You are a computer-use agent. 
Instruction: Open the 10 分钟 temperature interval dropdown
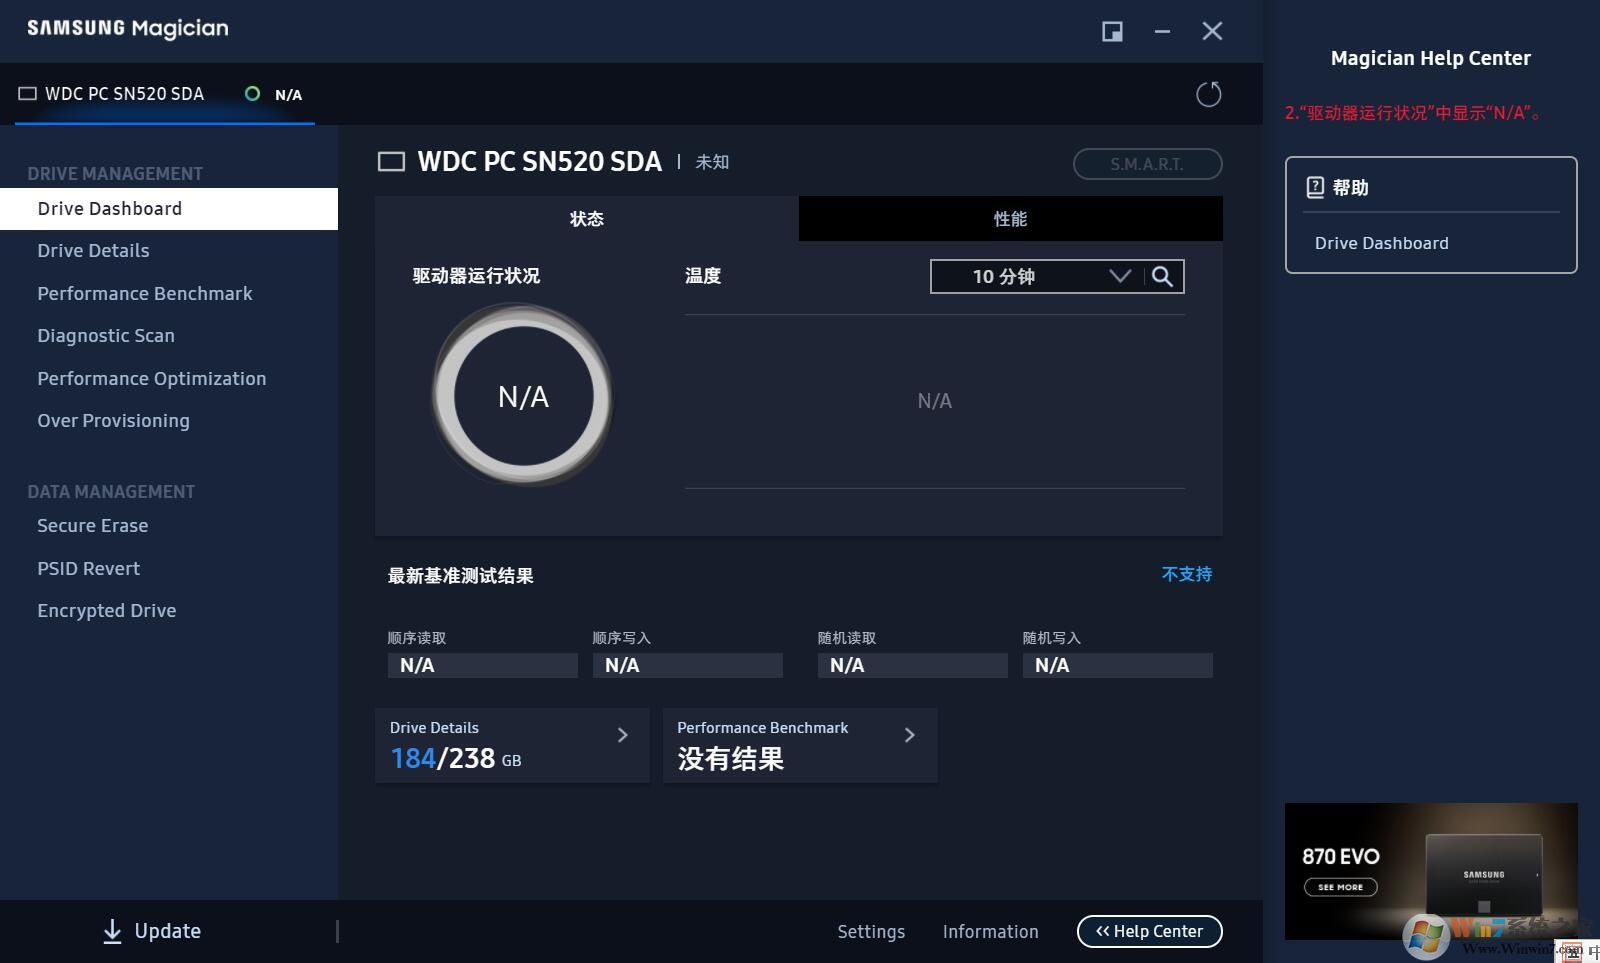pos(1038,276)
